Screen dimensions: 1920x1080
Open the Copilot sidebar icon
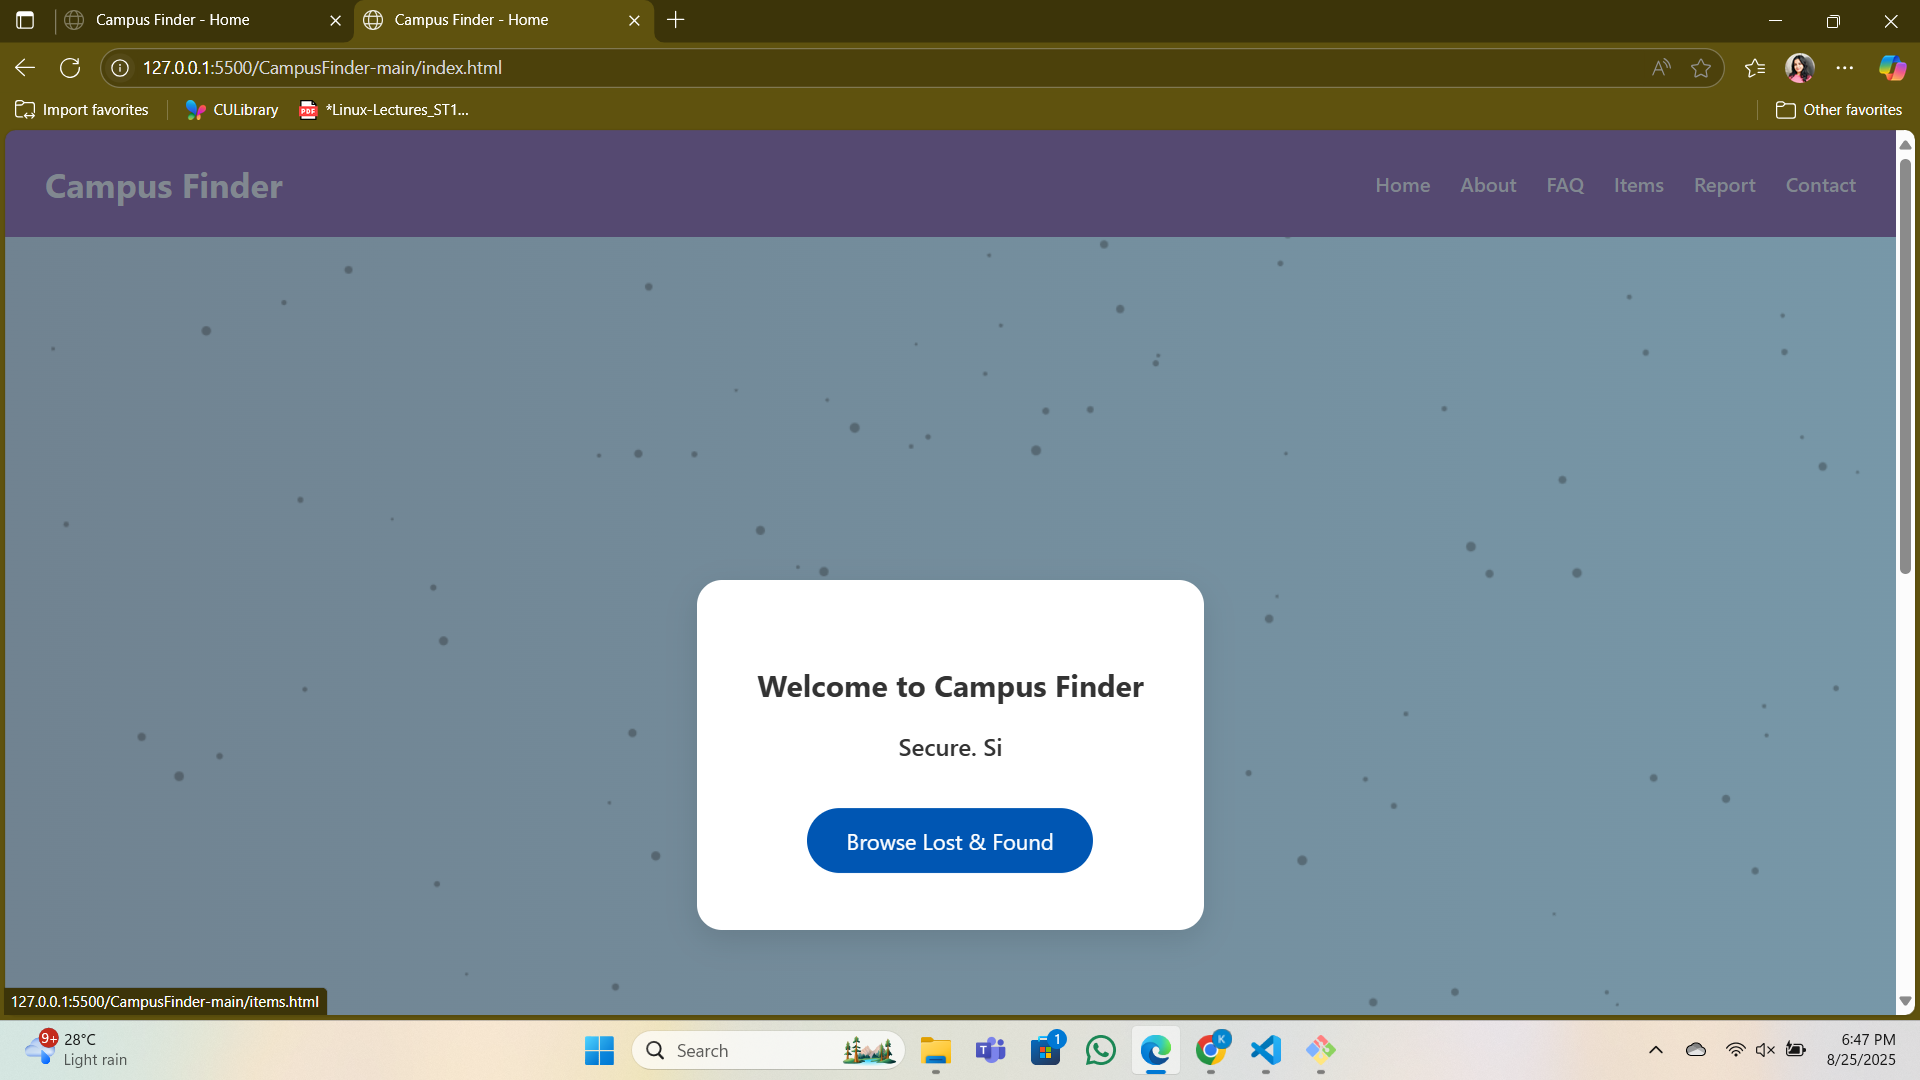pos(1891,68)
